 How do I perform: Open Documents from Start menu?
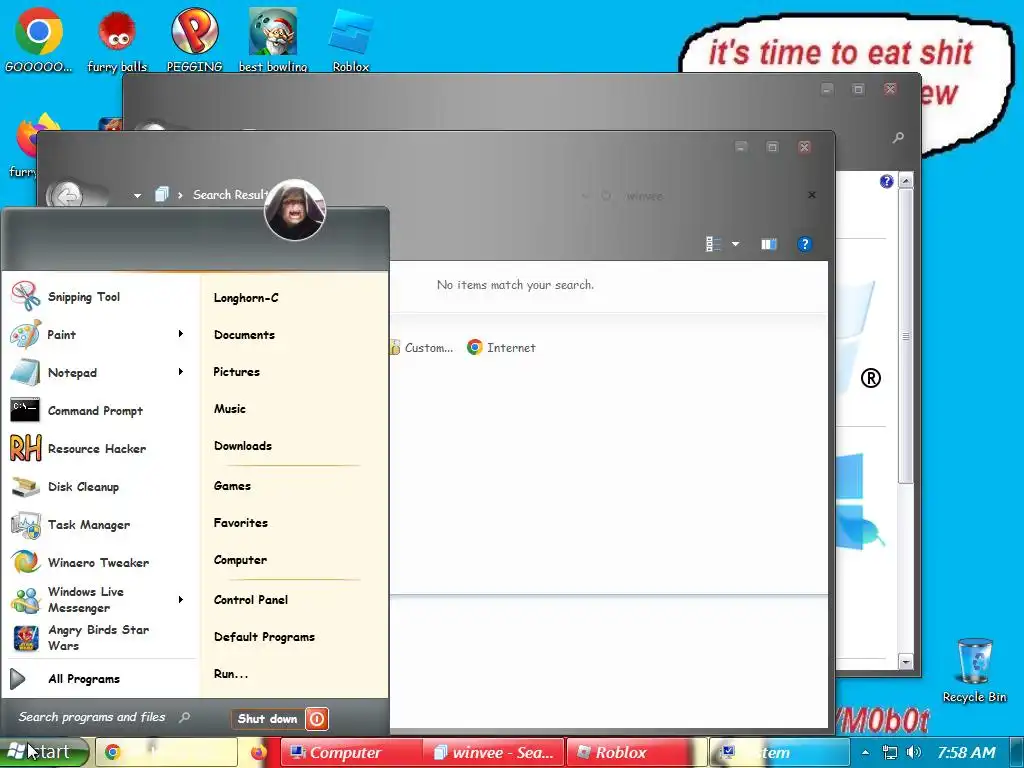tap(244, 334)
